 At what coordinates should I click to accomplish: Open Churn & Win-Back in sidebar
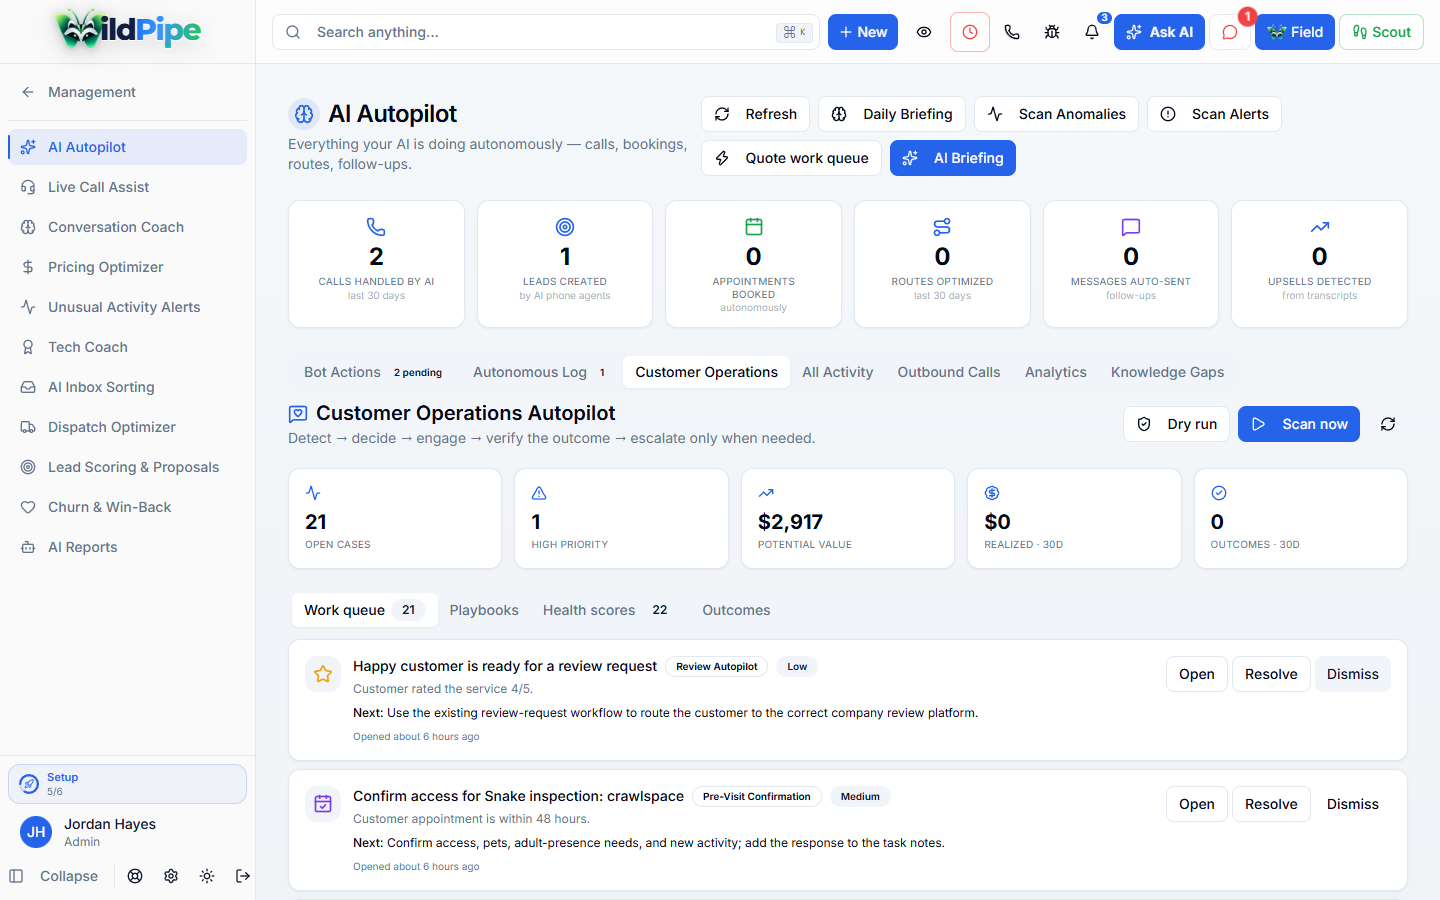tap(127, 507)
